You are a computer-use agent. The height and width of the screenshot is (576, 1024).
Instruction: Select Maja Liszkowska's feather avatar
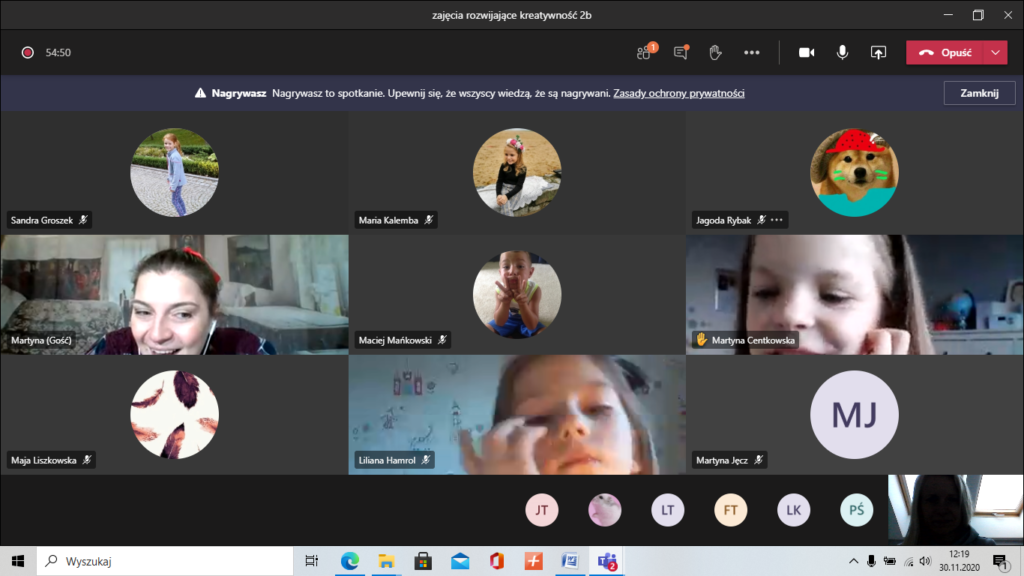[174, 415]
